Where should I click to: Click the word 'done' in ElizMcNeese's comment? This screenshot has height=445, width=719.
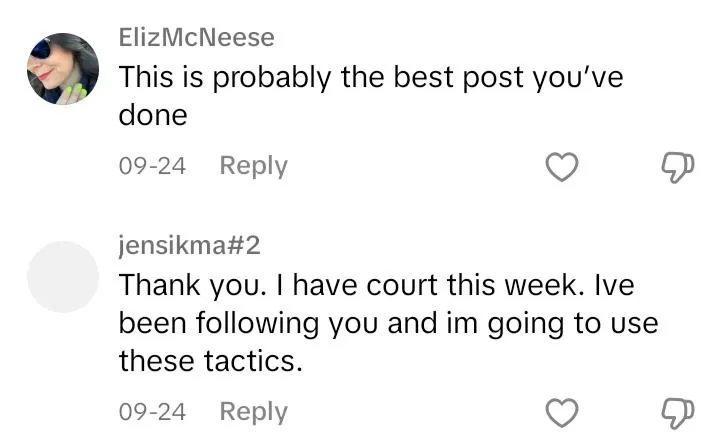(x=153, y=115)
